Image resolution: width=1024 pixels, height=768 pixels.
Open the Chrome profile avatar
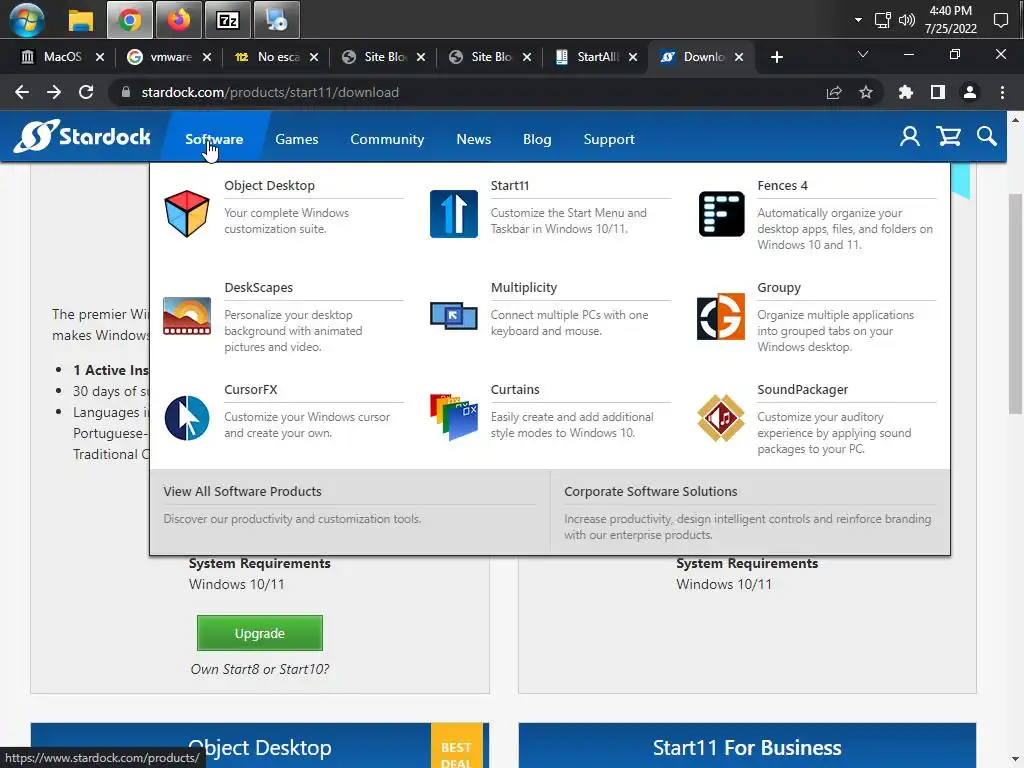pyautogui.click(x=970, y=92)
